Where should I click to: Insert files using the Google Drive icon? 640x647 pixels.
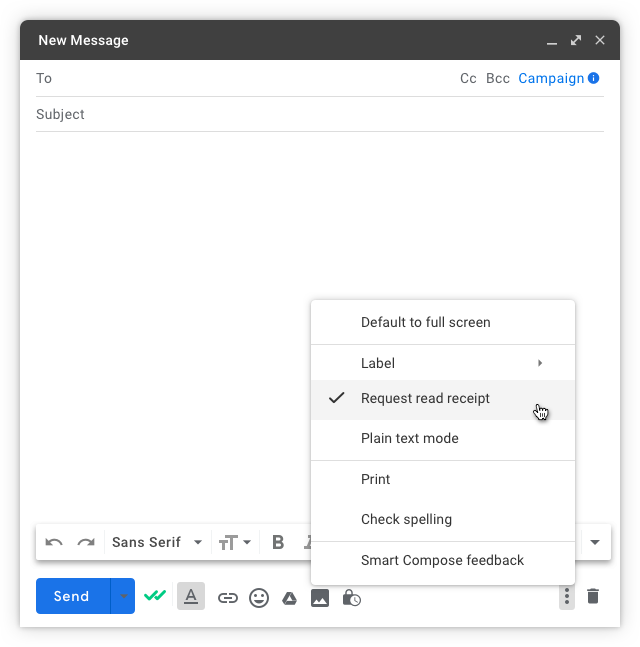pyautogui.click(x=289, y=597)
